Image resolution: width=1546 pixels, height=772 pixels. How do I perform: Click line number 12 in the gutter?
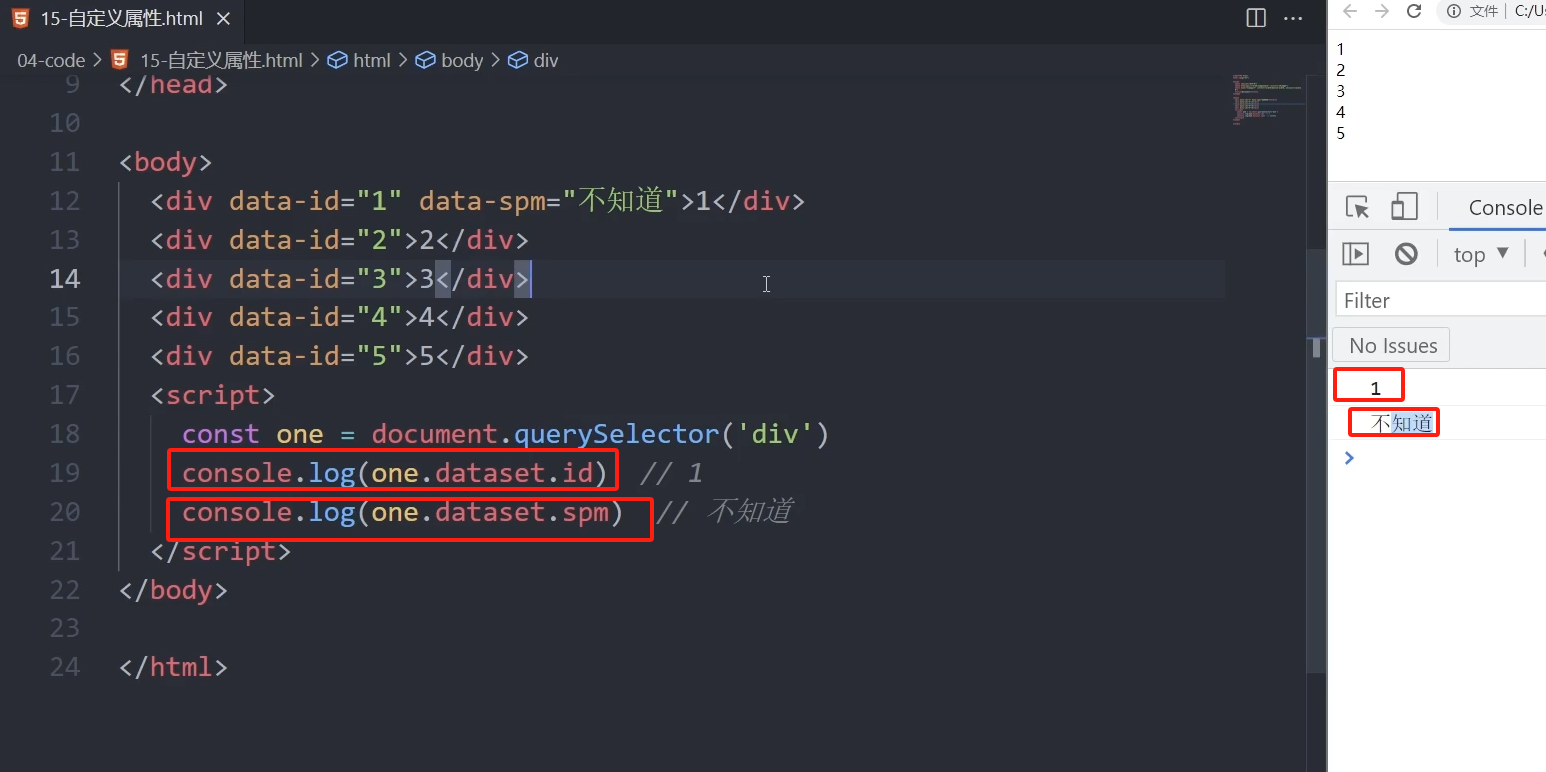click(x=64, y=201)
